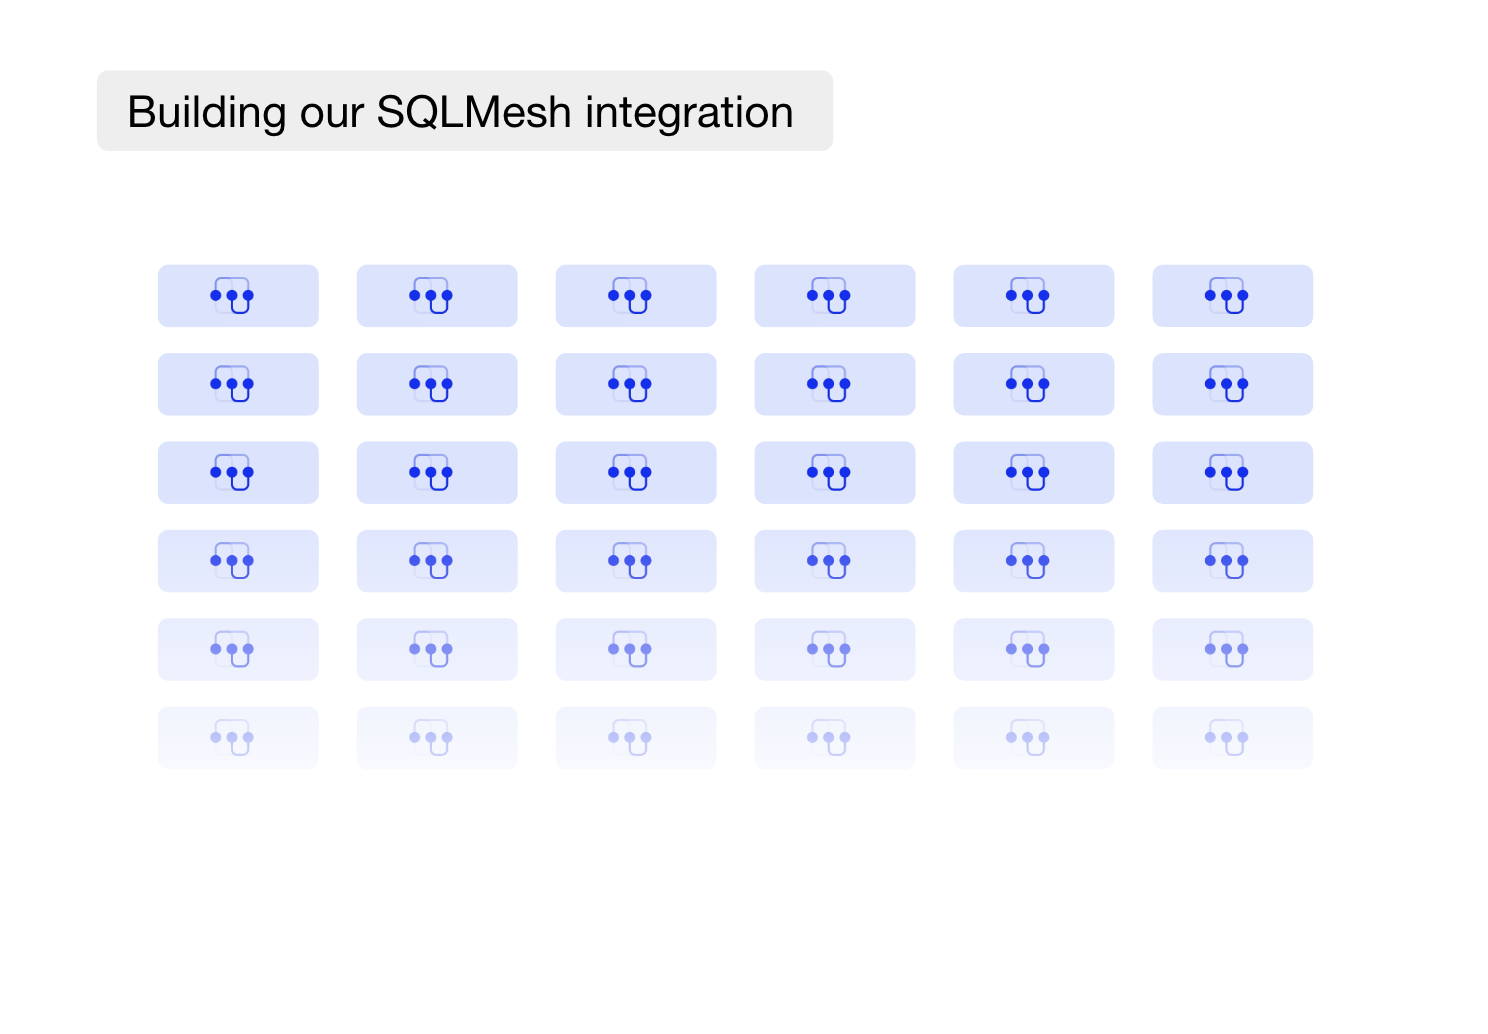1488x1034 pixels.
Task: Choose the second tile in the fourth row
Action: tap(437, 561)
